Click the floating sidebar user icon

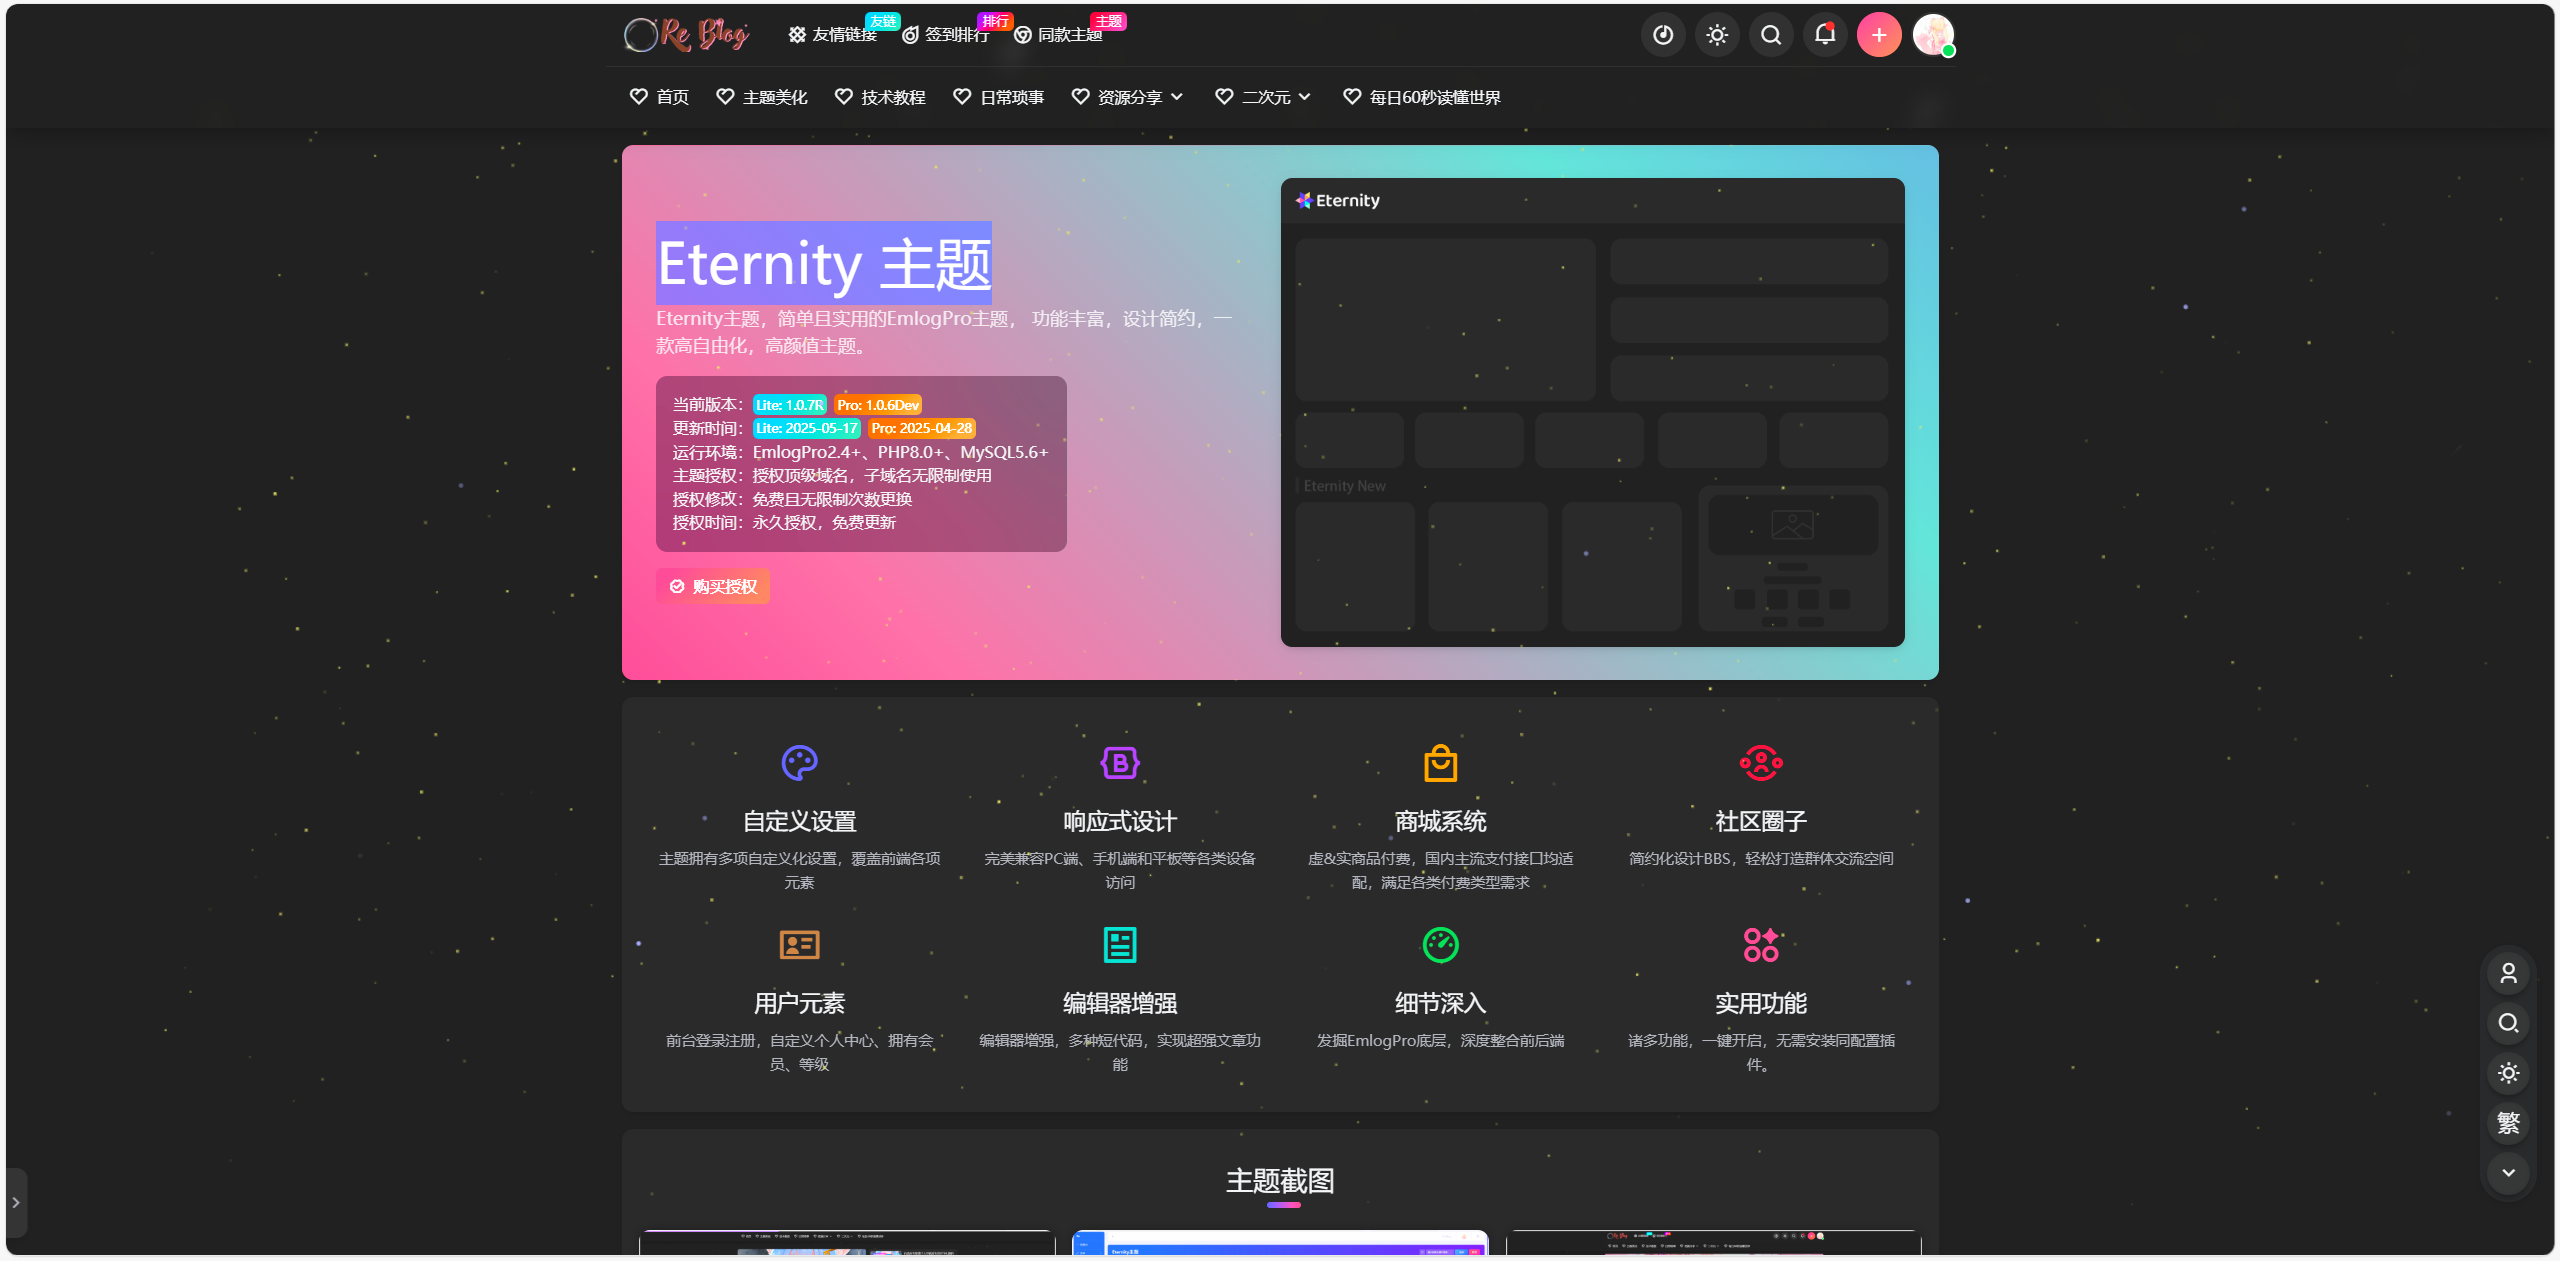2508,973
